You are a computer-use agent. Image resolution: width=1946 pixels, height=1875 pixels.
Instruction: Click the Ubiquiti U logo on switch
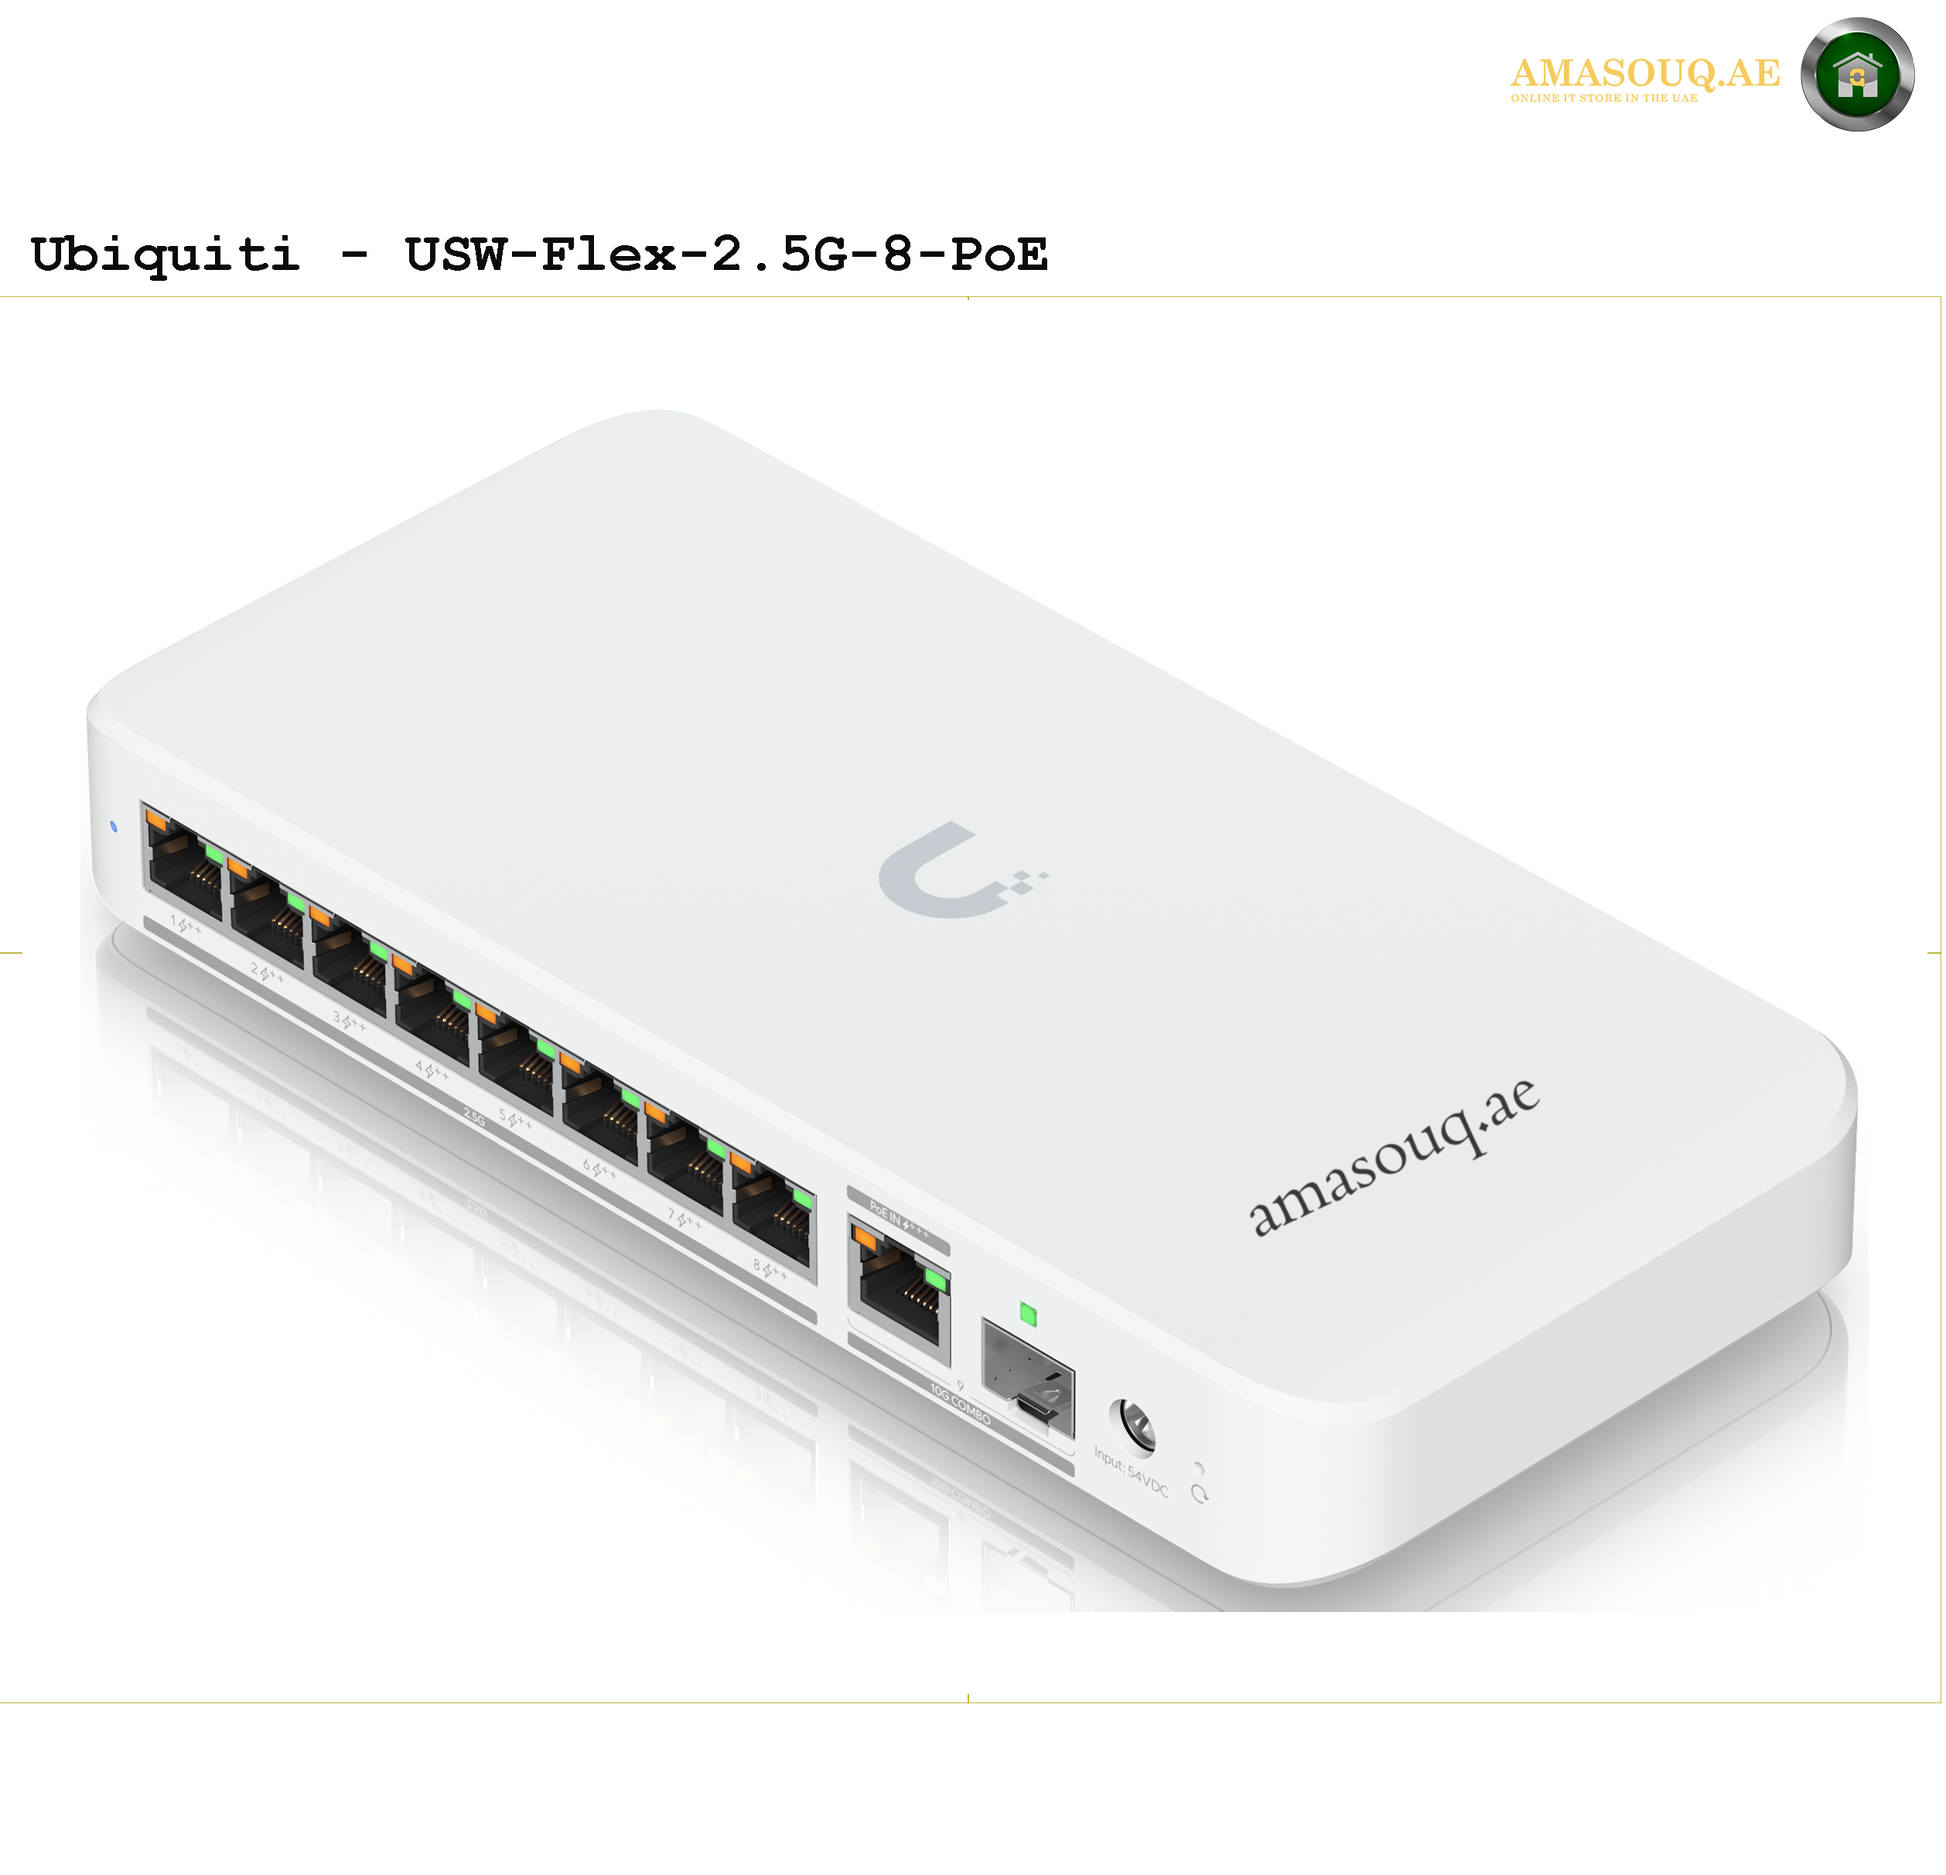(961, 870)
